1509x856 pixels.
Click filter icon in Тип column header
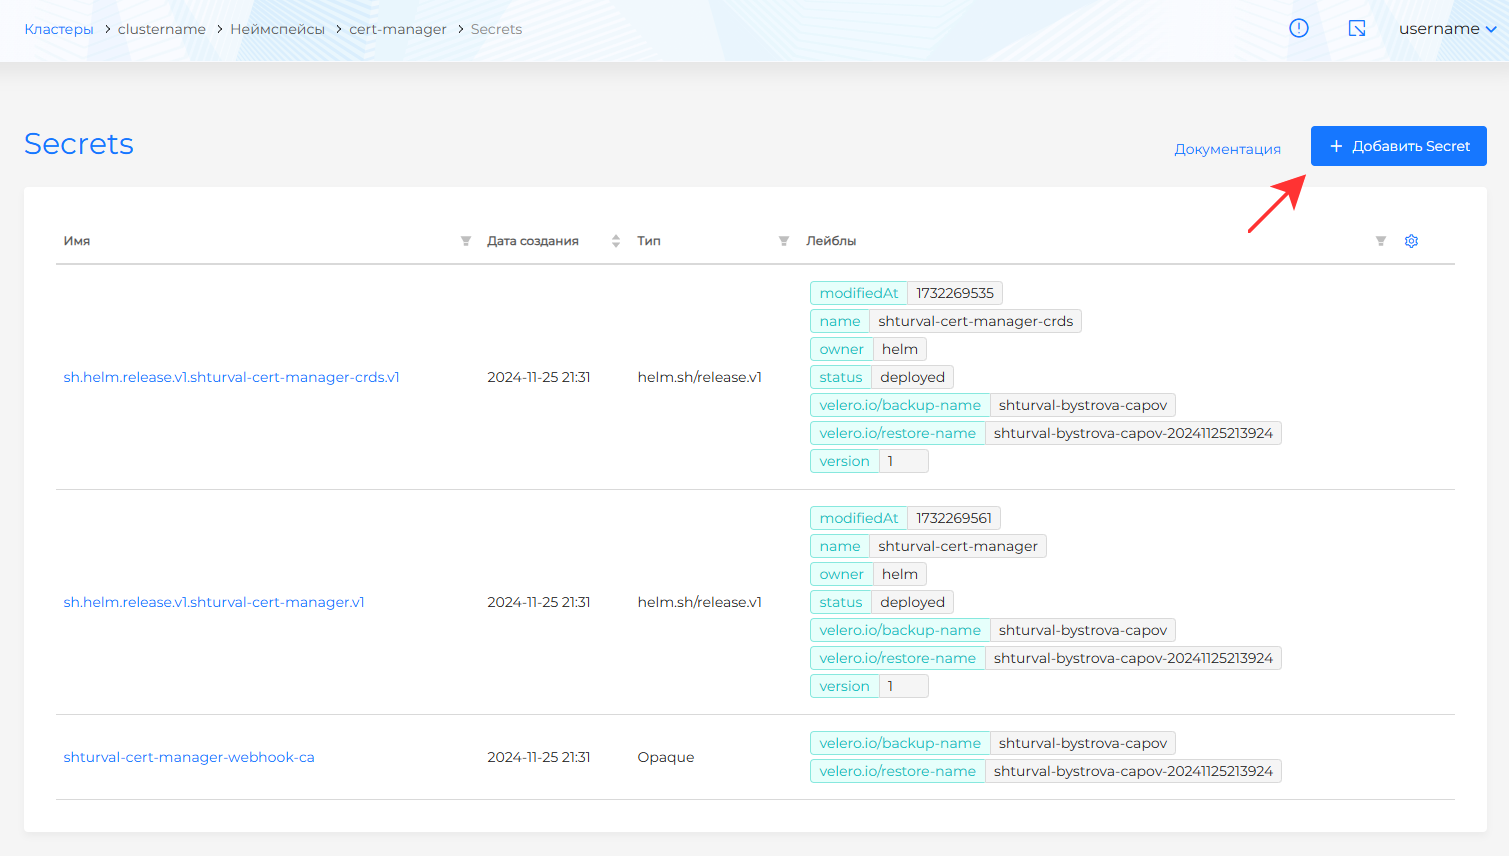coord(783,241)
